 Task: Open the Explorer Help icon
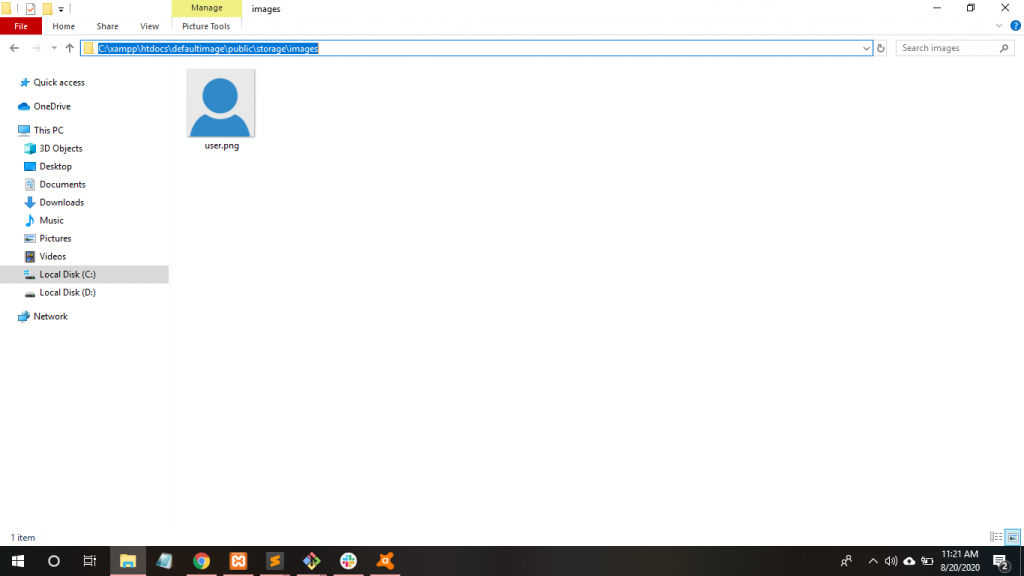[x=1015, y=26]
